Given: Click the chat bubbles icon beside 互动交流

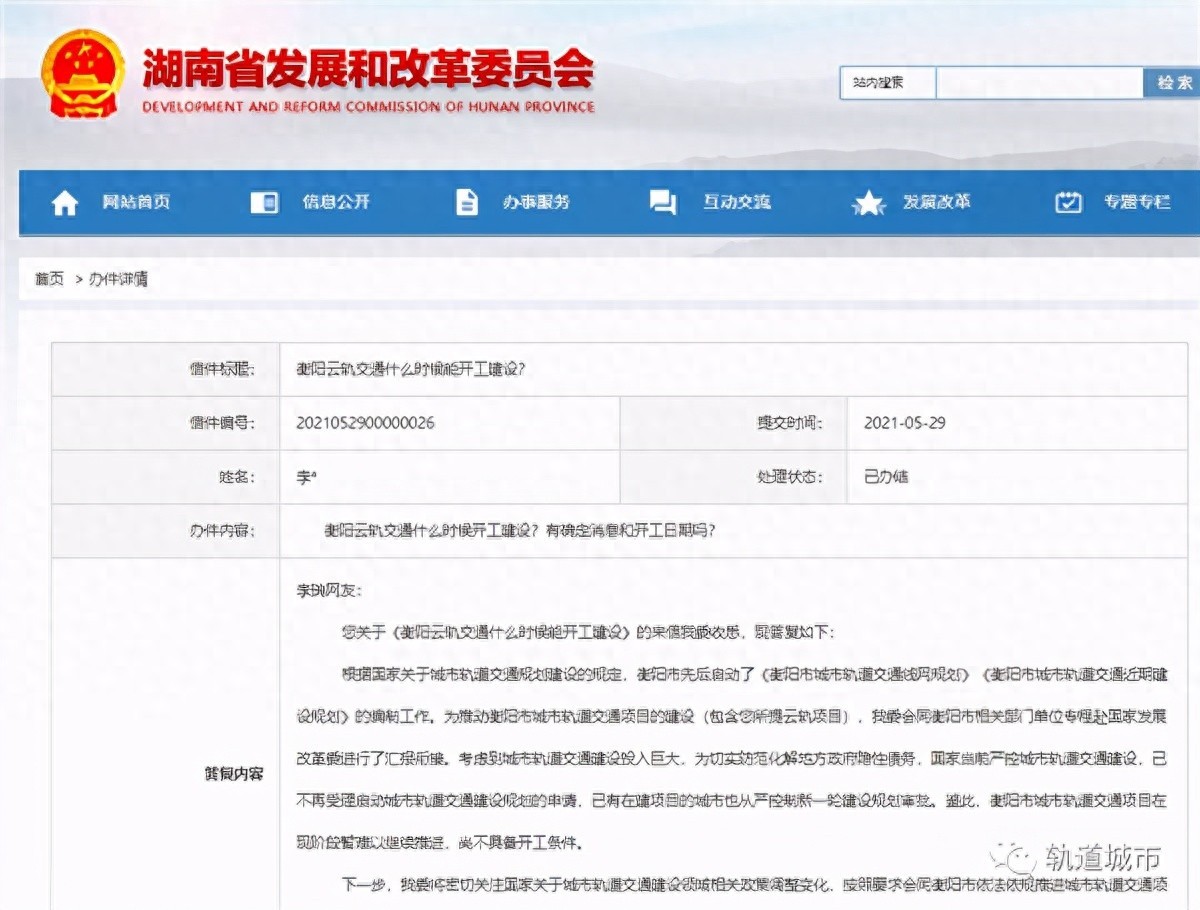Looking at the screenshot, I should click(x=662, y=203).
